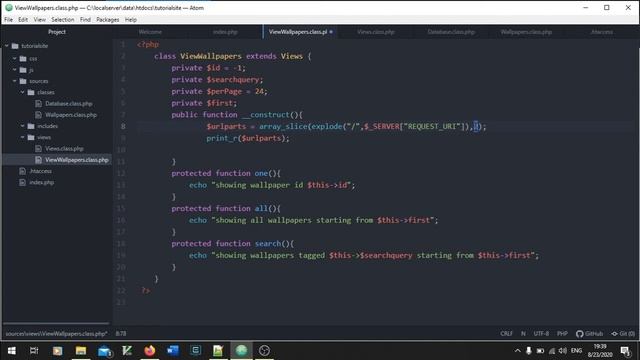Viewport: 640px width, 360px height.
Task: Click the project tree horizontal scrollbar
Action: tap(56, 324)
